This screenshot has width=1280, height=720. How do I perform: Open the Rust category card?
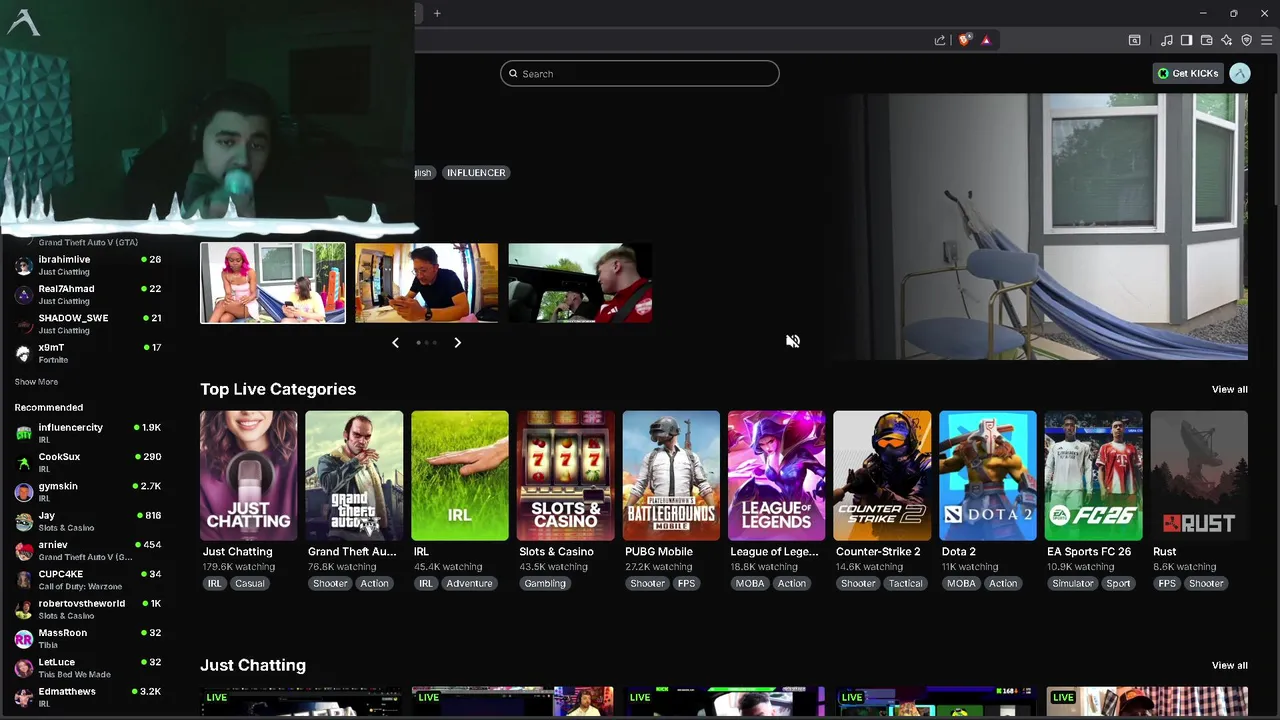(x=1199, y=476)
